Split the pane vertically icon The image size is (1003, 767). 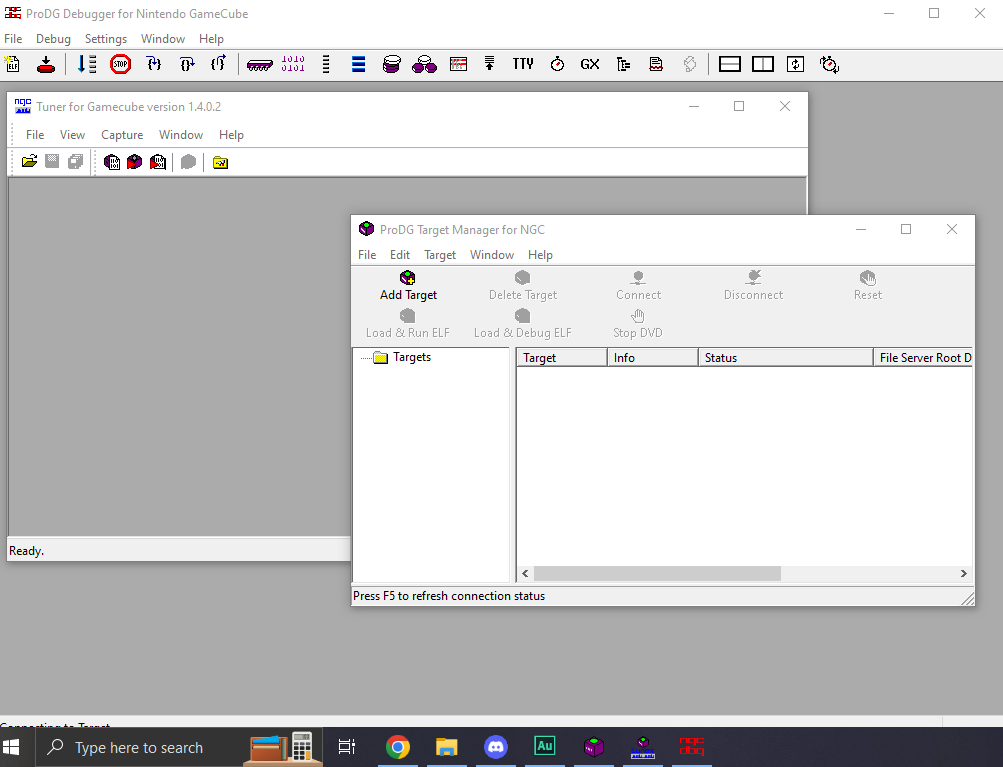tap(762, 64)
